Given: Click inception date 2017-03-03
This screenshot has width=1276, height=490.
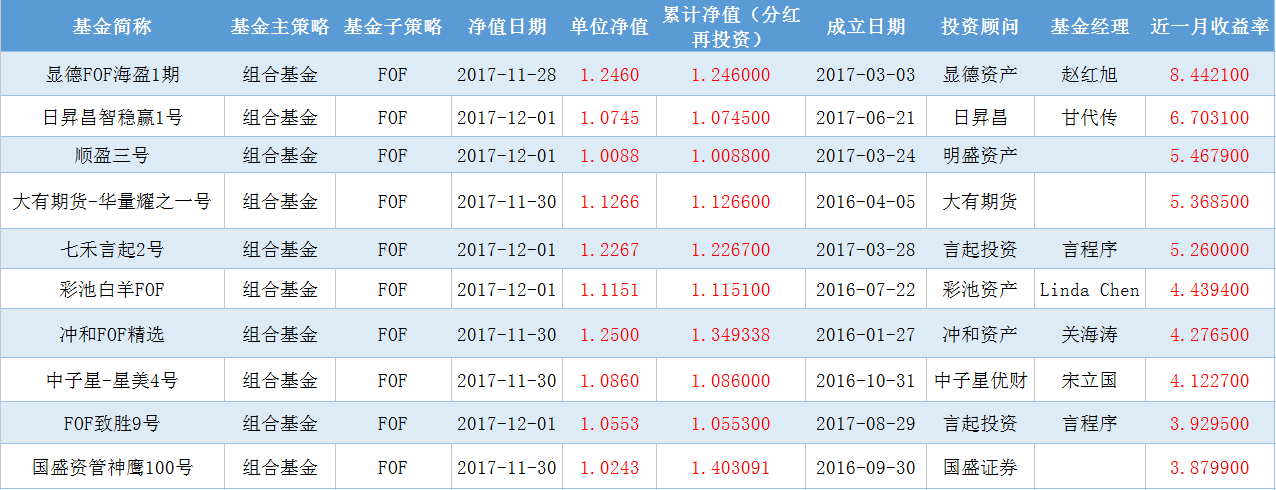Looking at the screenshot, I should click(866, 75).
